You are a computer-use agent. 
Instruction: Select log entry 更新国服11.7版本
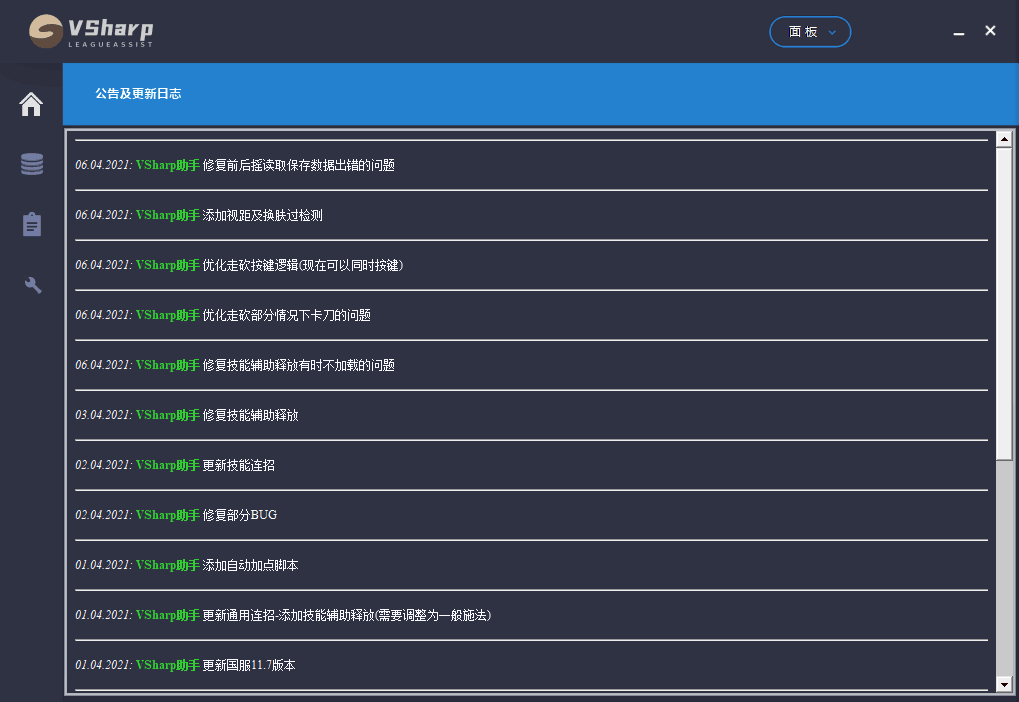(x=185, y=665)
